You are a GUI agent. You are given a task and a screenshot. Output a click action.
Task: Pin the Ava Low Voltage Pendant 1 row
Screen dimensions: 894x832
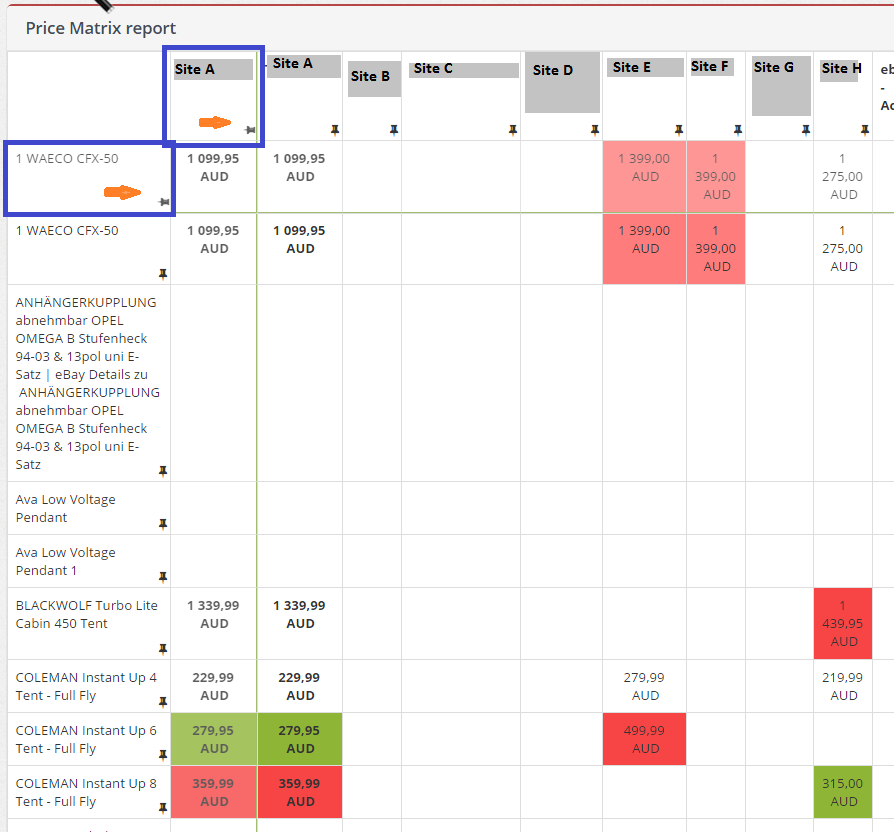point(163,577)
